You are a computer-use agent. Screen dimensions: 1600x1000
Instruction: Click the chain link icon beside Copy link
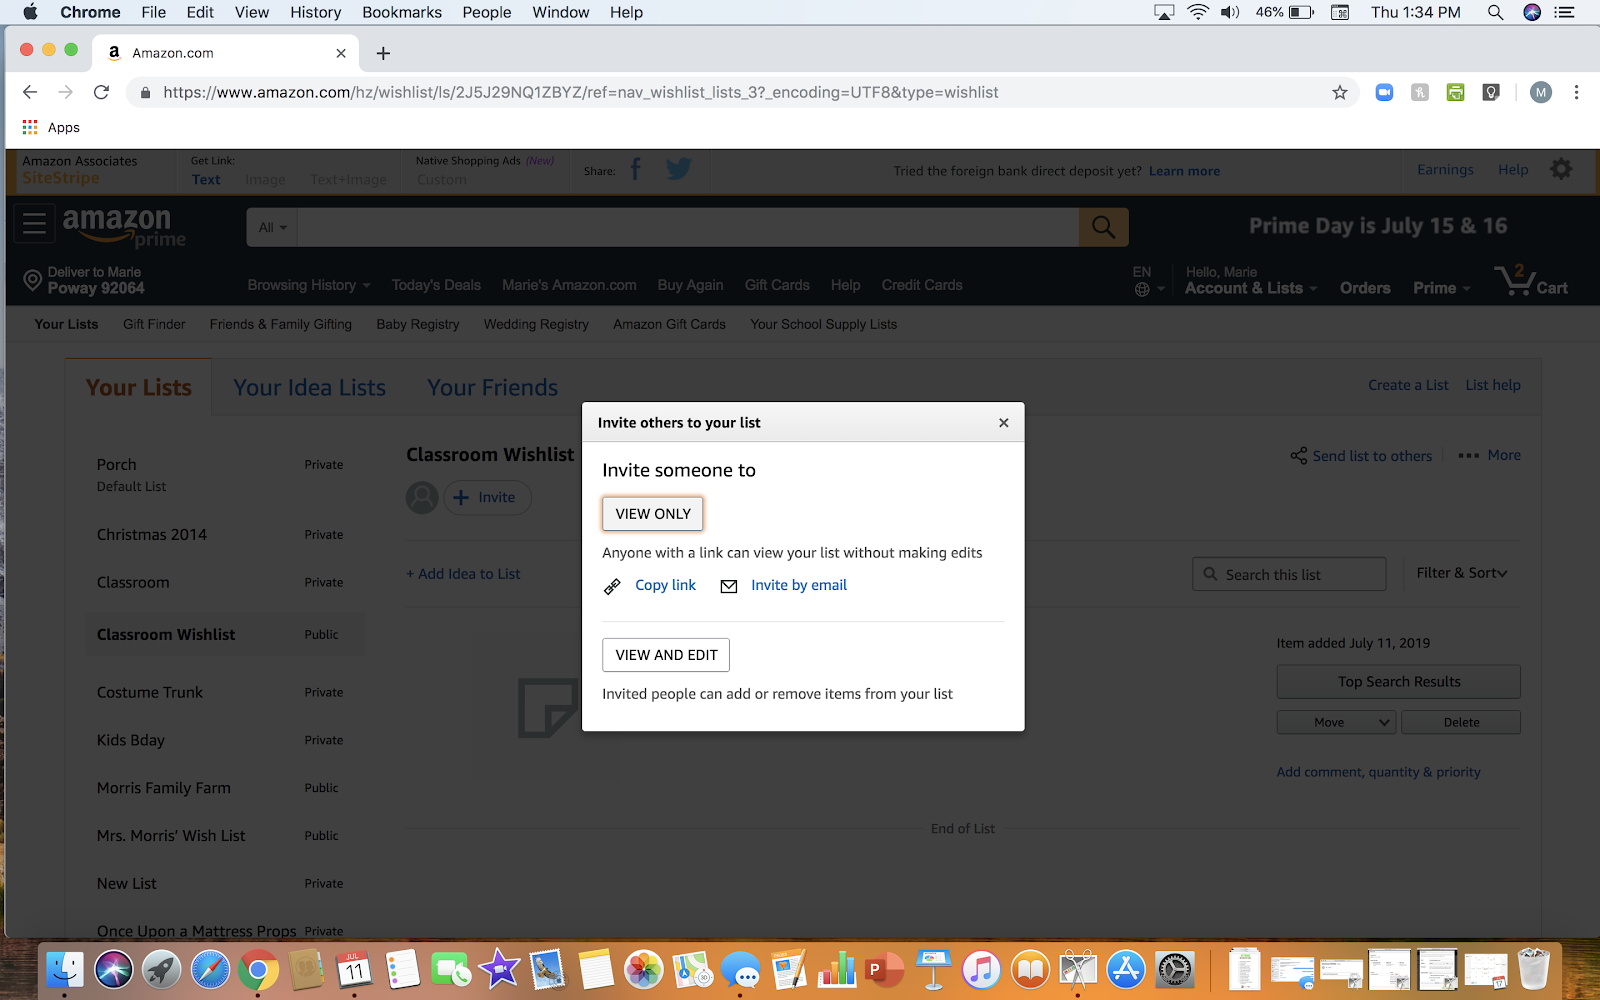(612, 586)
